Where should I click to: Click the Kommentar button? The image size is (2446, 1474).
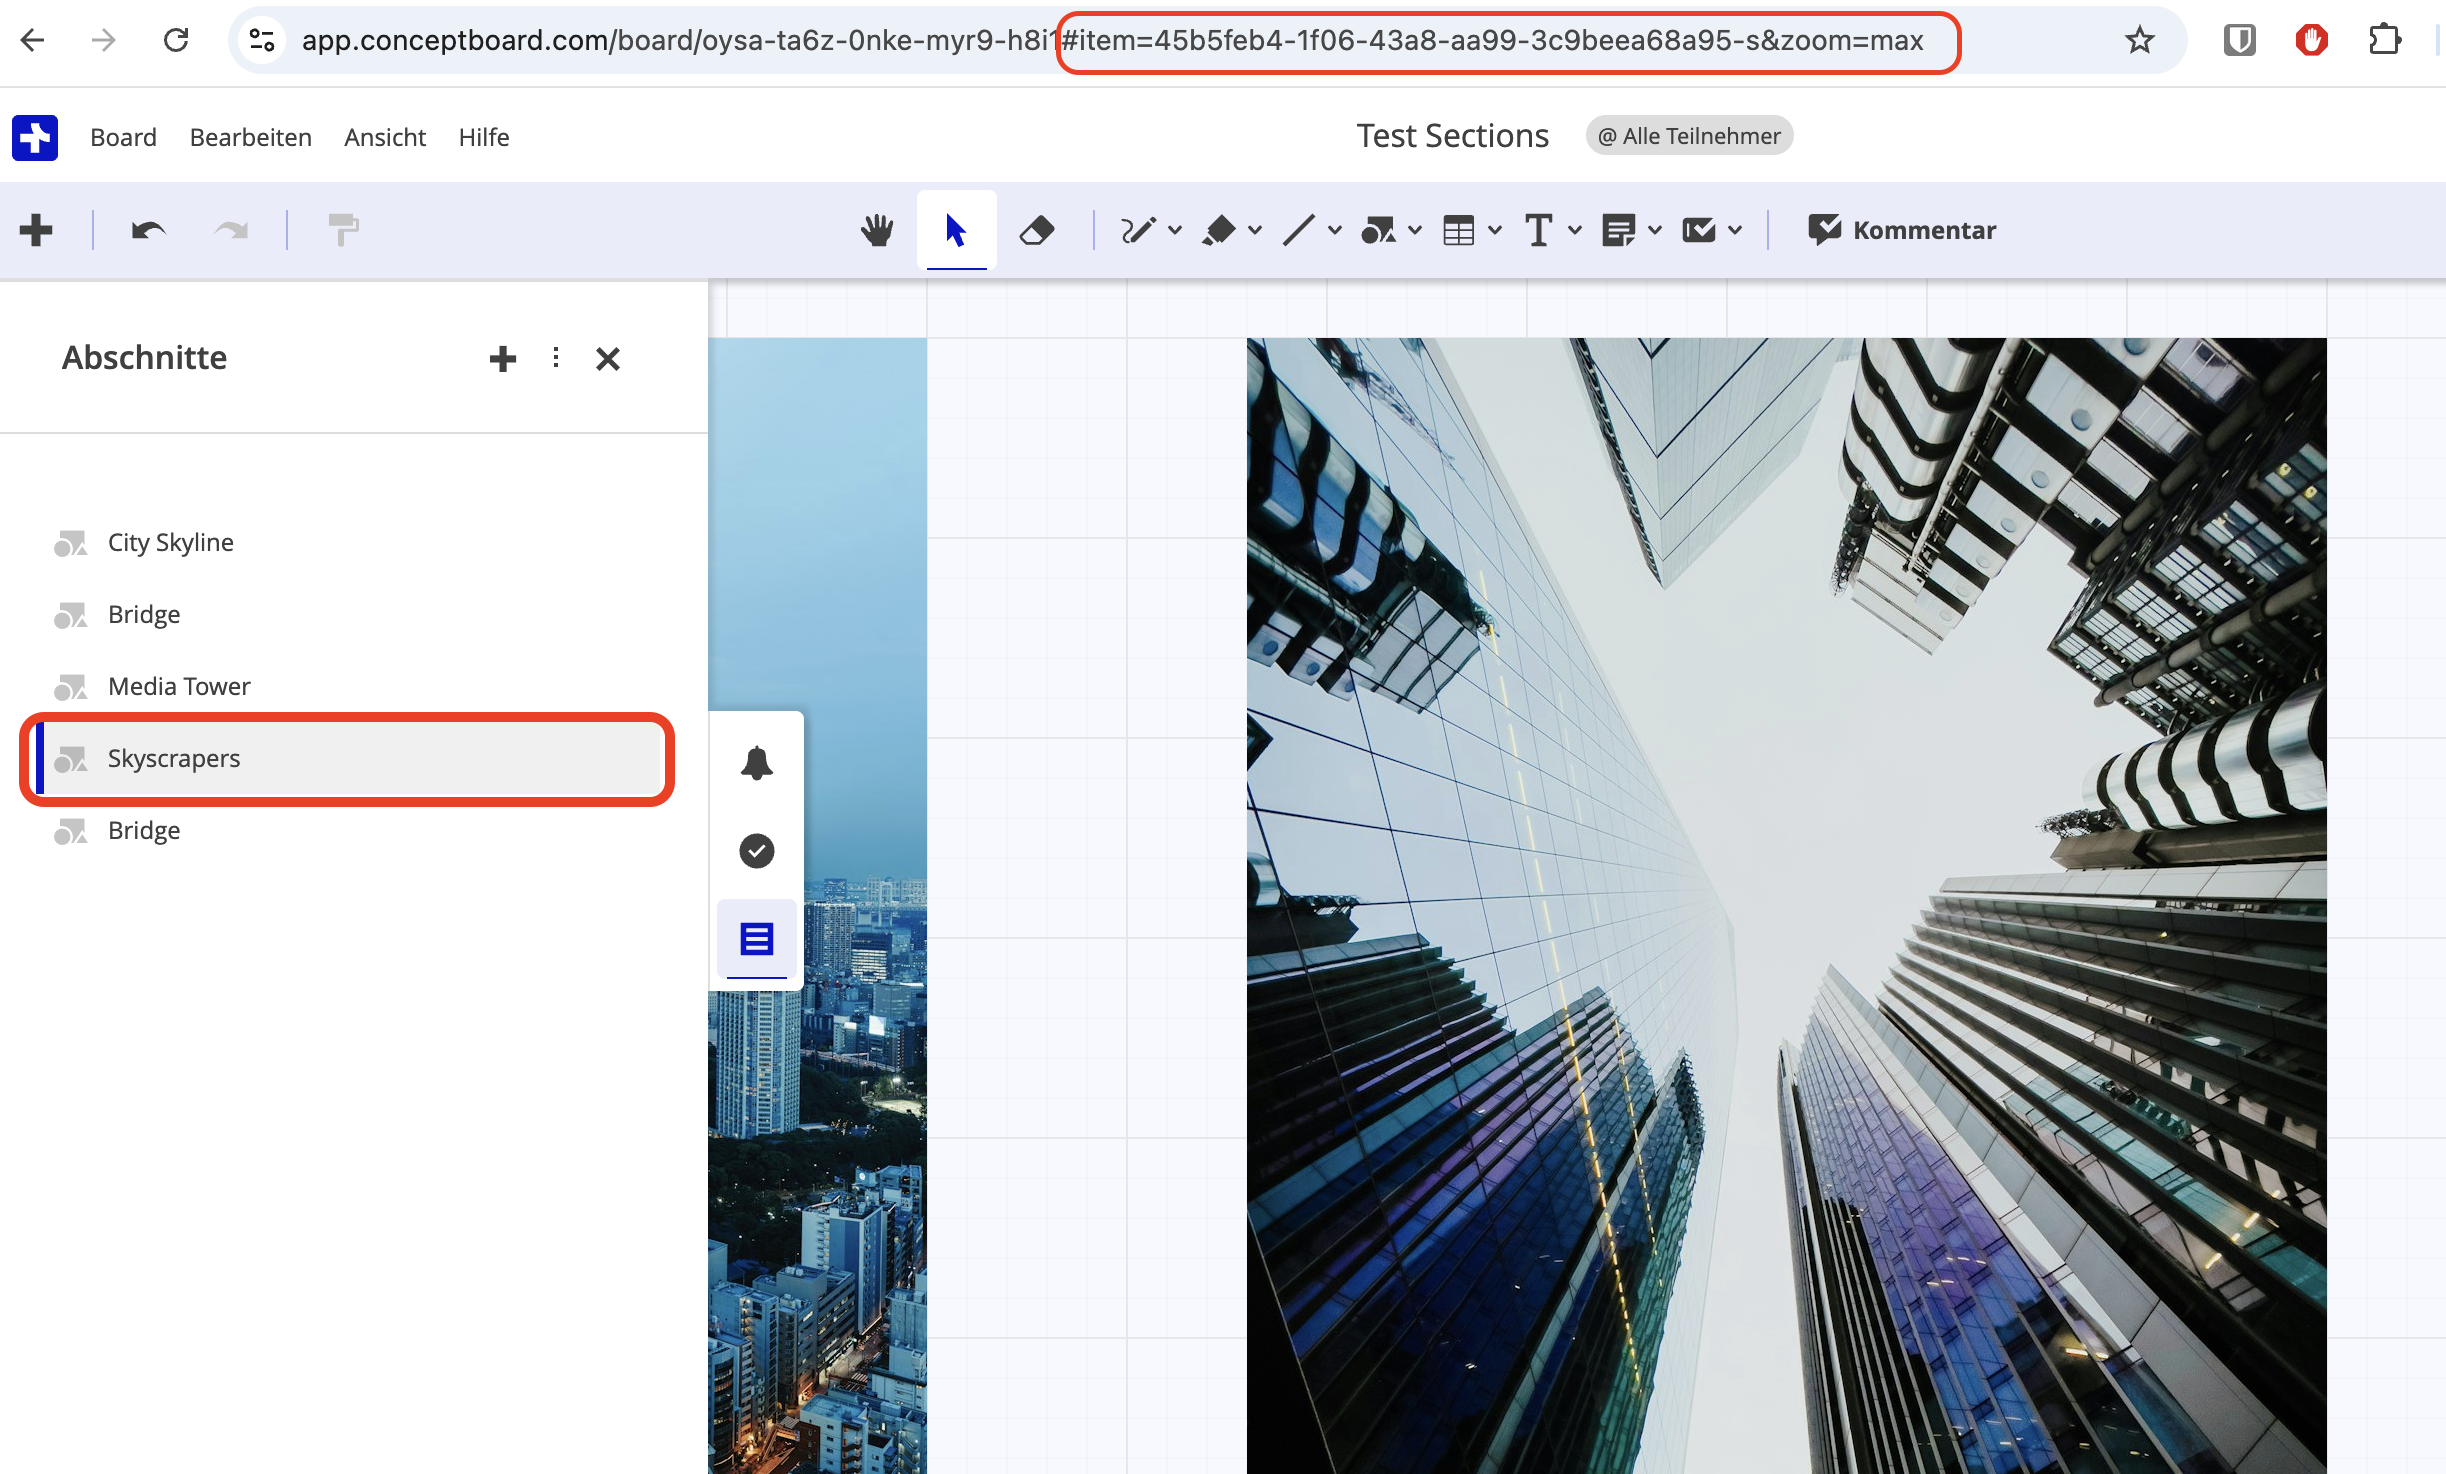click(x=1901, y=231)
